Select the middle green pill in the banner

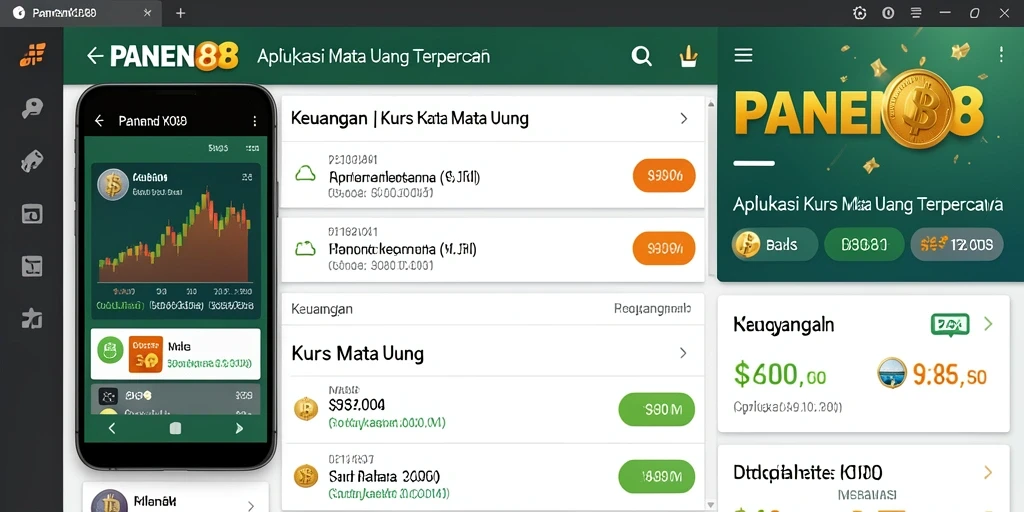[x=864, y=245]
